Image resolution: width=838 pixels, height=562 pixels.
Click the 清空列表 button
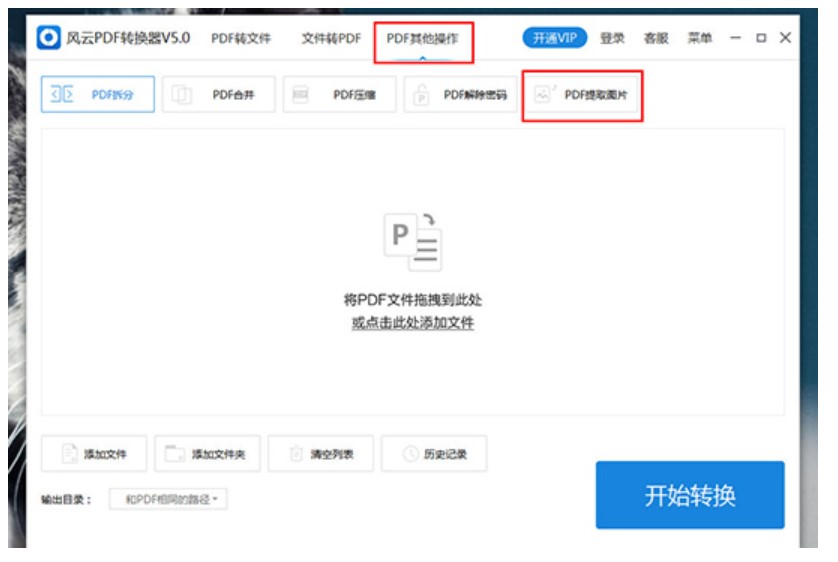coord(321,454)
